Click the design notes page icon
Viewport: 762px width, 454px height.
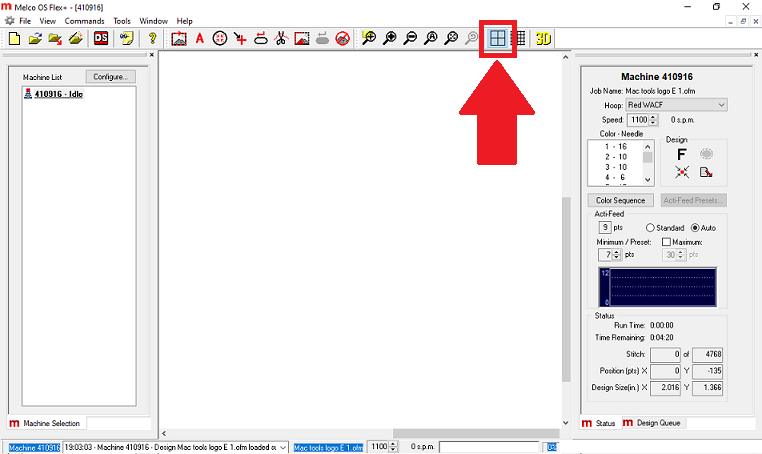click(706, 172)
